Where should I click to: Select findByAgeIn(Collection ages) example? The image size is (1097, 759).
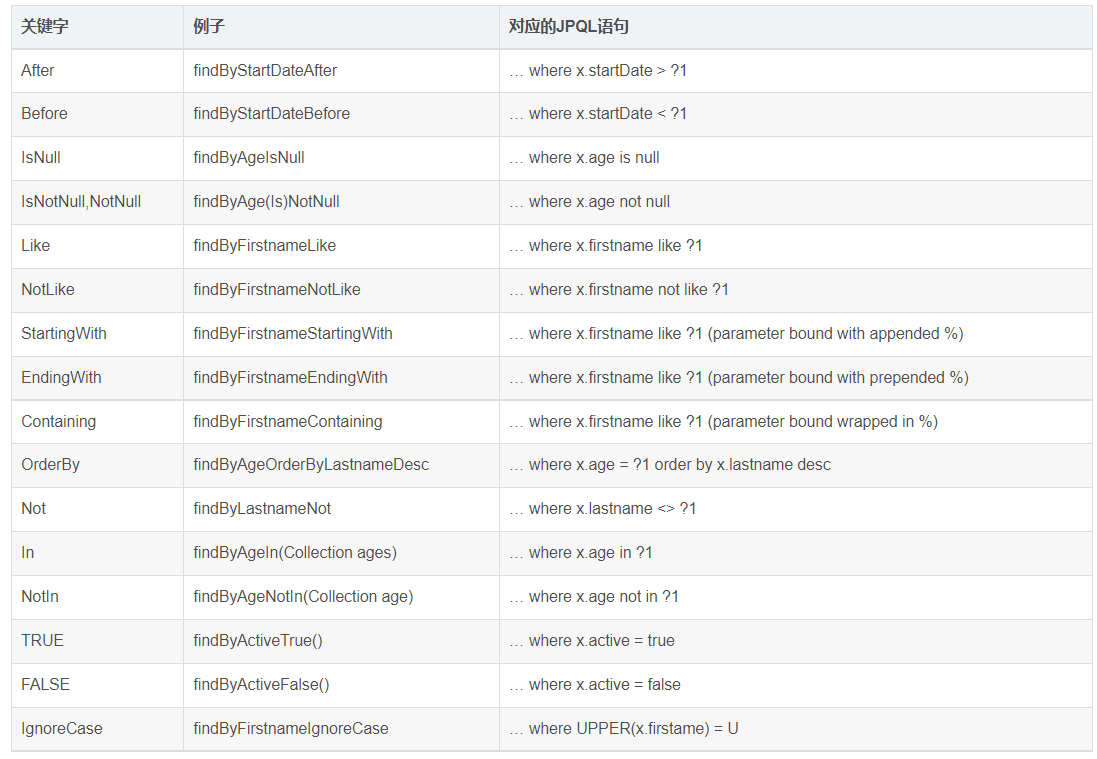[295, 553]
